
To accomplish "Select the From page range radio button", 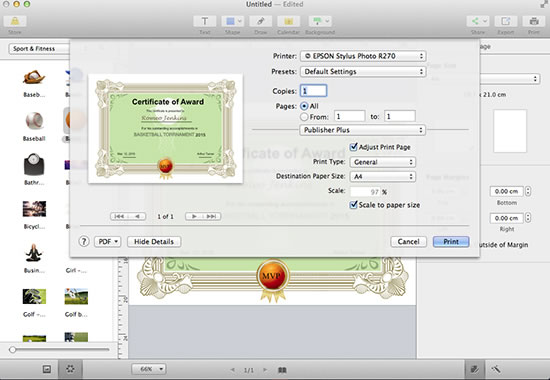I will point(304,116).
